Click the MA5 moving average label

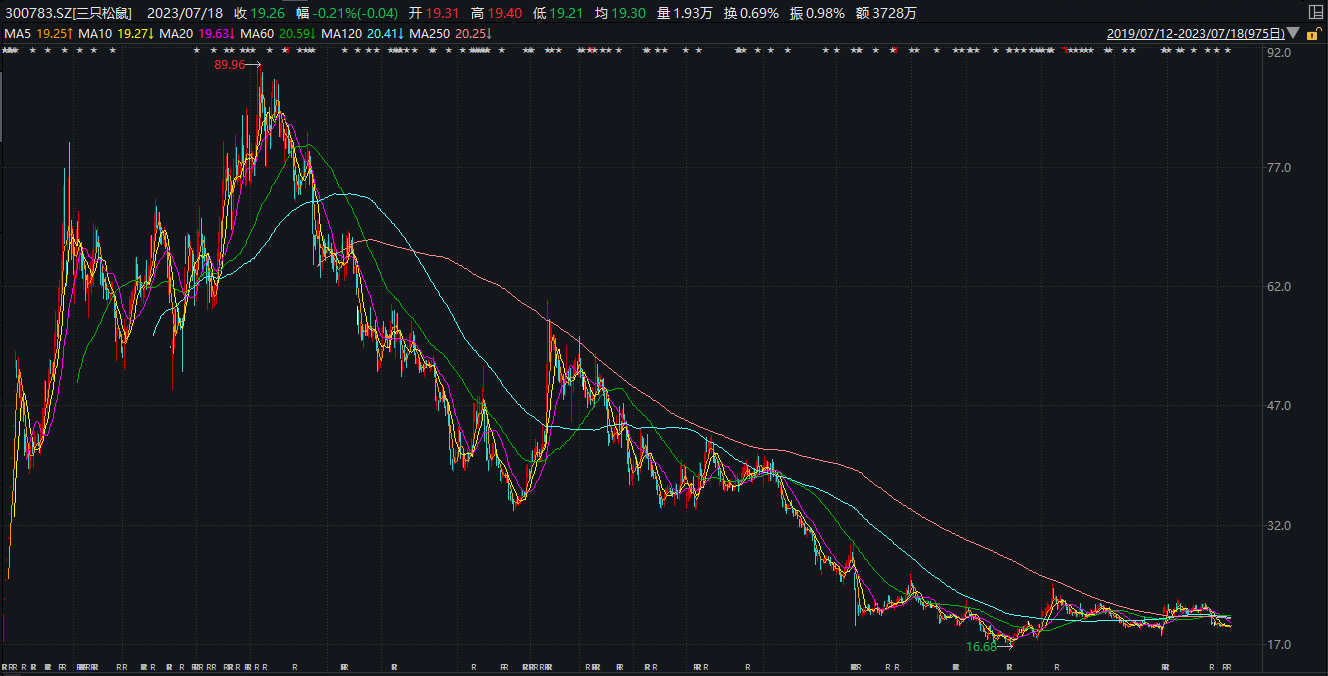click(17, 33)
